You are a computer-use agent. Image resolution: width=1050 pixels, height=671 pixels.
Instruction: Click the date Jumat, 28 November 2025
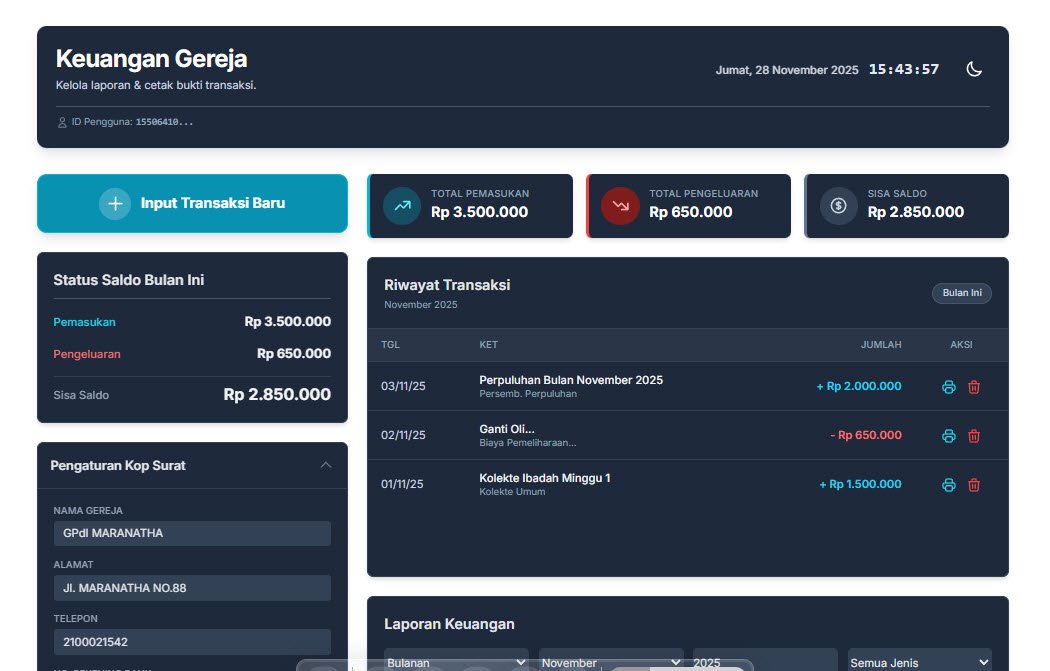[x=787, y=70]
